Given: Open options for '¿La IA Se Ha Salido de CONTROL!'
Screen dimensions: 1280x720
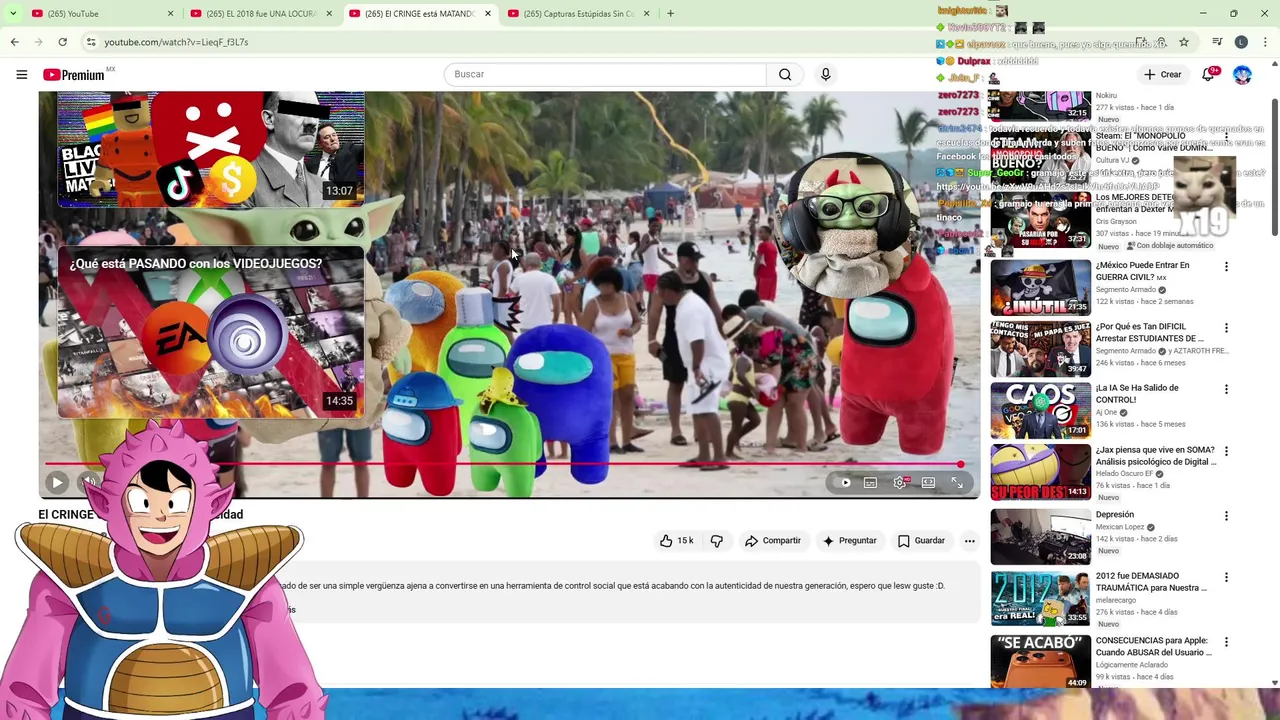Looking at the screenshot, I should click(1226, 390).
